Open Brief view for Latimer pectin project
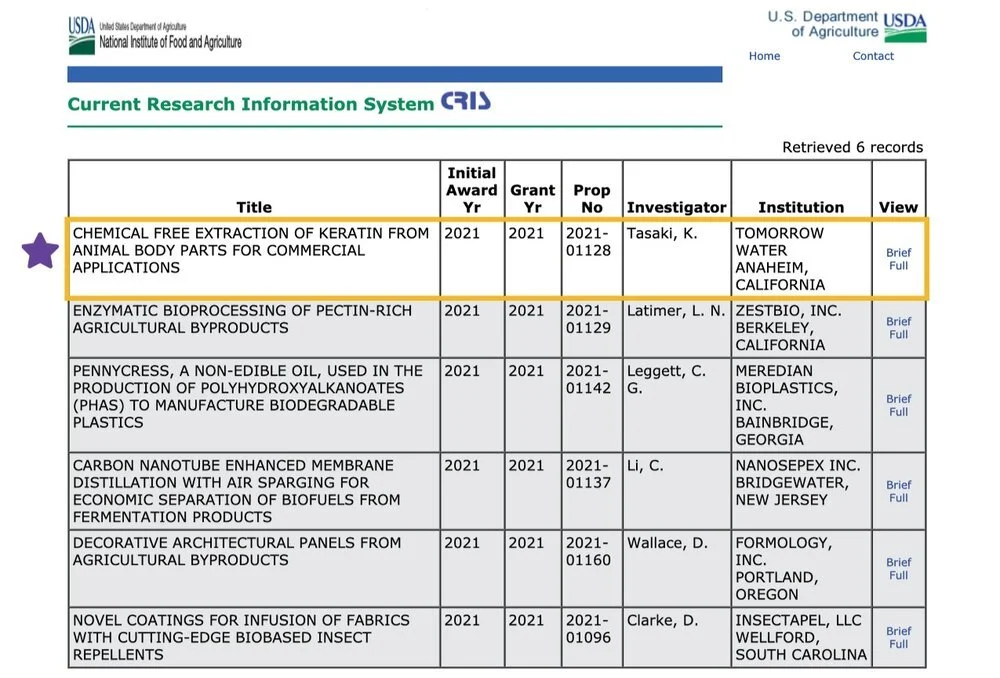 [x=899, y=321]
